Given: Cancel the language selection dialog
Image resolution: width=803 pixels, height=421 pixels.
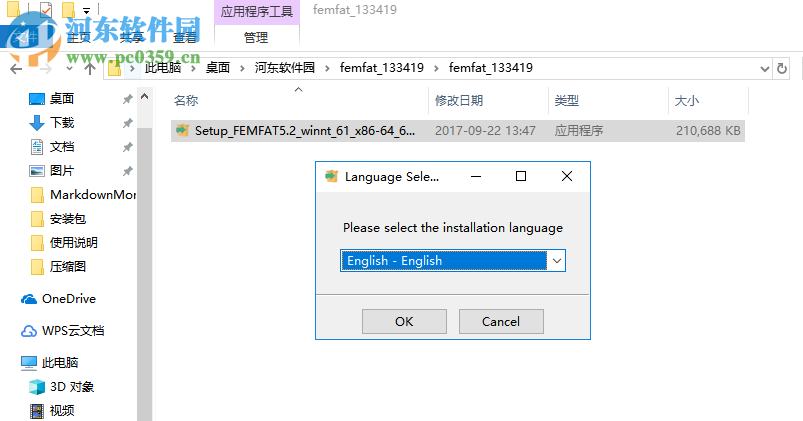Looking at the screenshot, I should tap(501, 322).
